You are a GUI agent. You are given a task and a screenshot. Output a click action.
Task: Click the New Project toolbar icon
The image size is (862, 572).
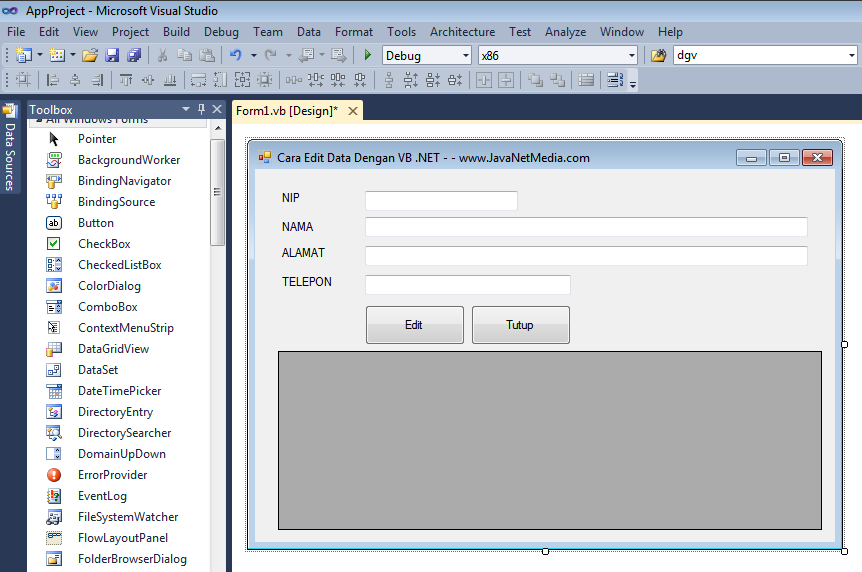click(24, 55)
